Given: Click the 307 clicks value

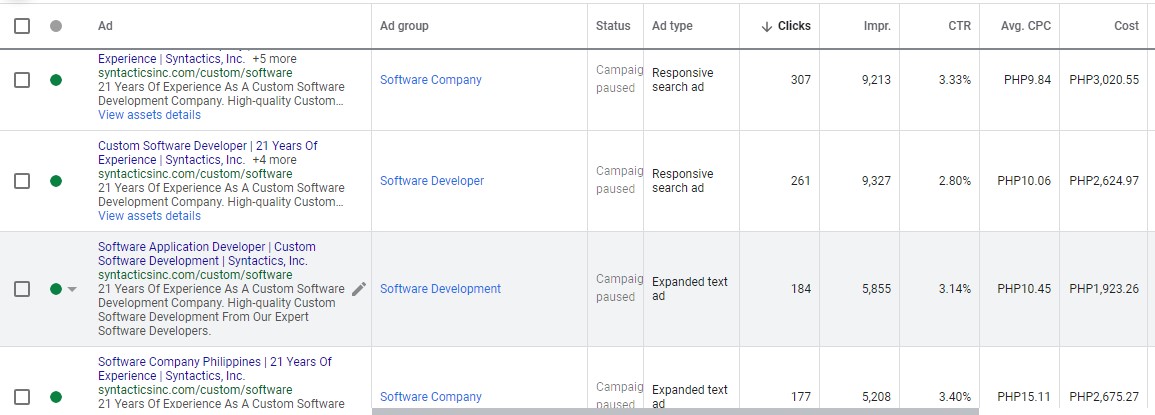Looking at the screenshot, I should tap(801, 80).
